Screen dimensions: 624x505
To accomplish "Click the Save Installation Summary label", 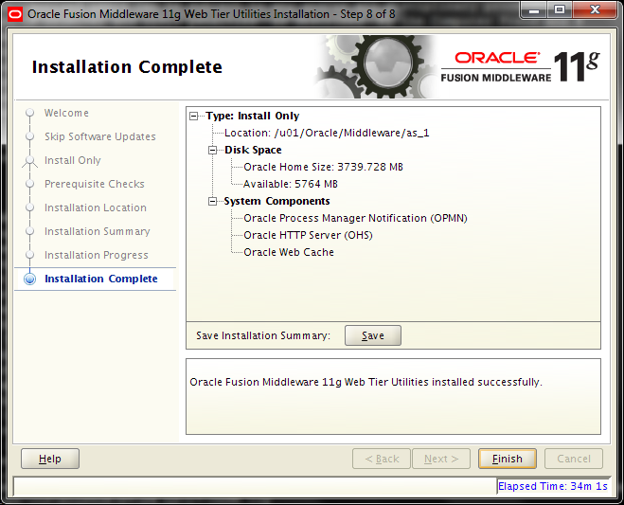I will pos(263,335).
